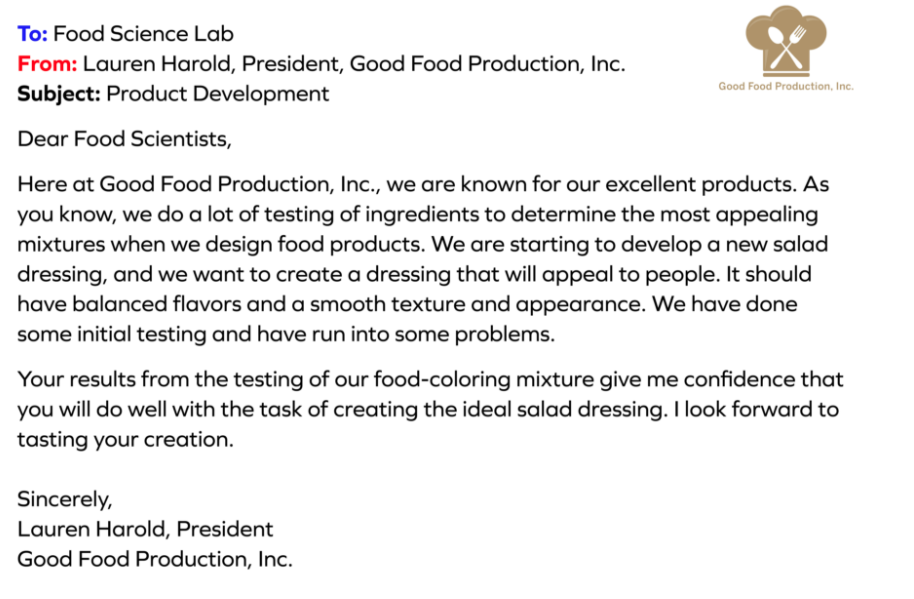This screenshot has height=599, width=914.
Task: Select the "Product Development" subject text
Action: point(218,94)
